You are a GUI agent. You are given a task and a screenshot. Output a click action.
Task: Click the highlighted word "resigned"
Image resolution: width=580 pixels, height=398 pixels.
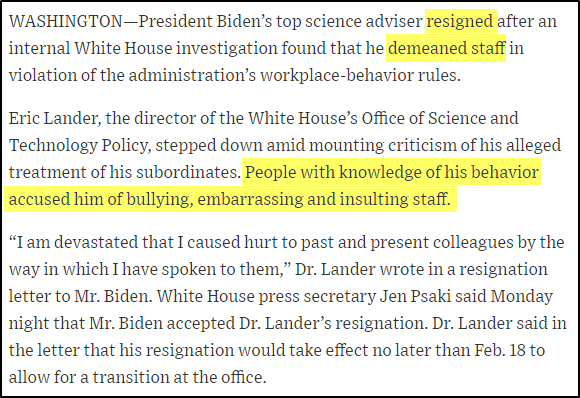[461, 21]
